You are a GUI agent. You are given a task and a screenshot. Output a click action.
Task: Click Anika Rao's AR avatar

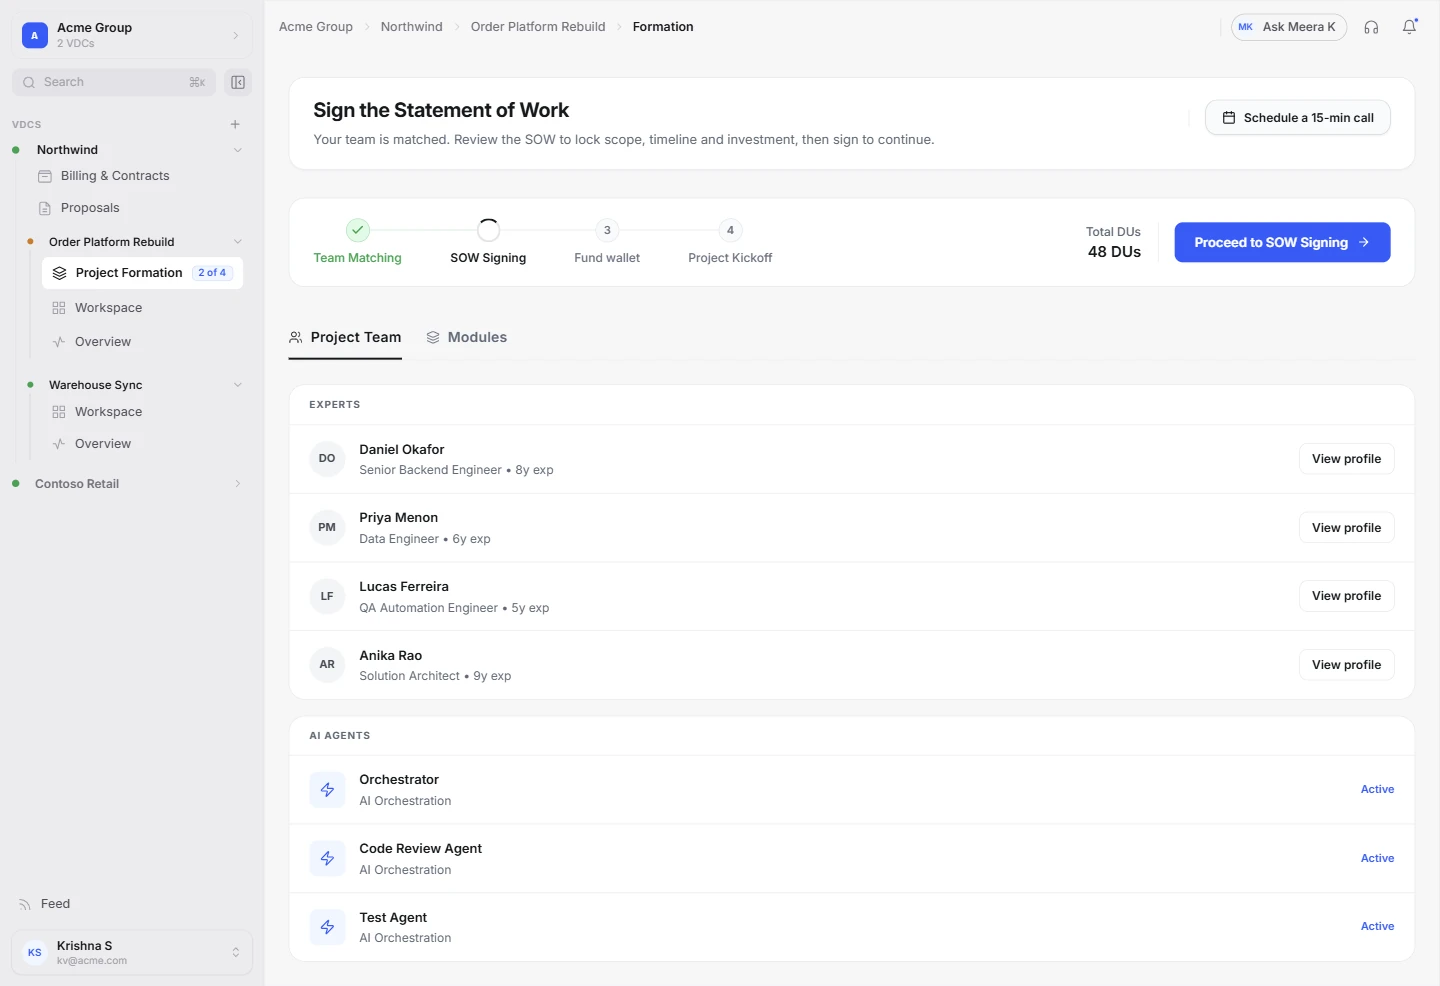coord(327,664)
